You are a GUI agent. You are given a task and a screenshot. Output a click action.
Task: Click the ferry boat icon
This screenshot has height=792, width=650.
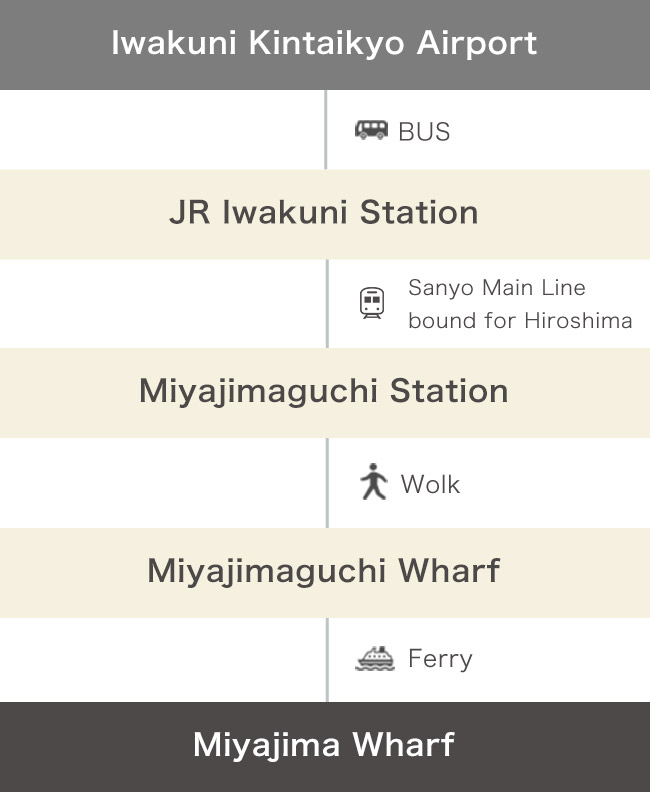[375, 658]
